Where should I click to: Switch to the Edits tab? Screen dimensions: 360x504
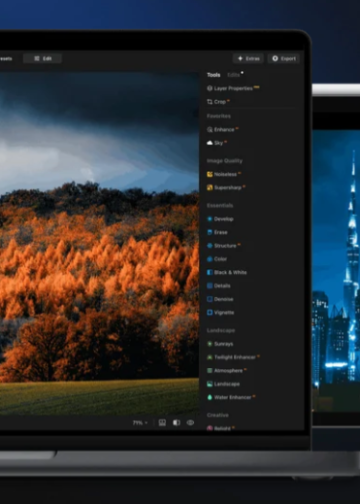234,75
